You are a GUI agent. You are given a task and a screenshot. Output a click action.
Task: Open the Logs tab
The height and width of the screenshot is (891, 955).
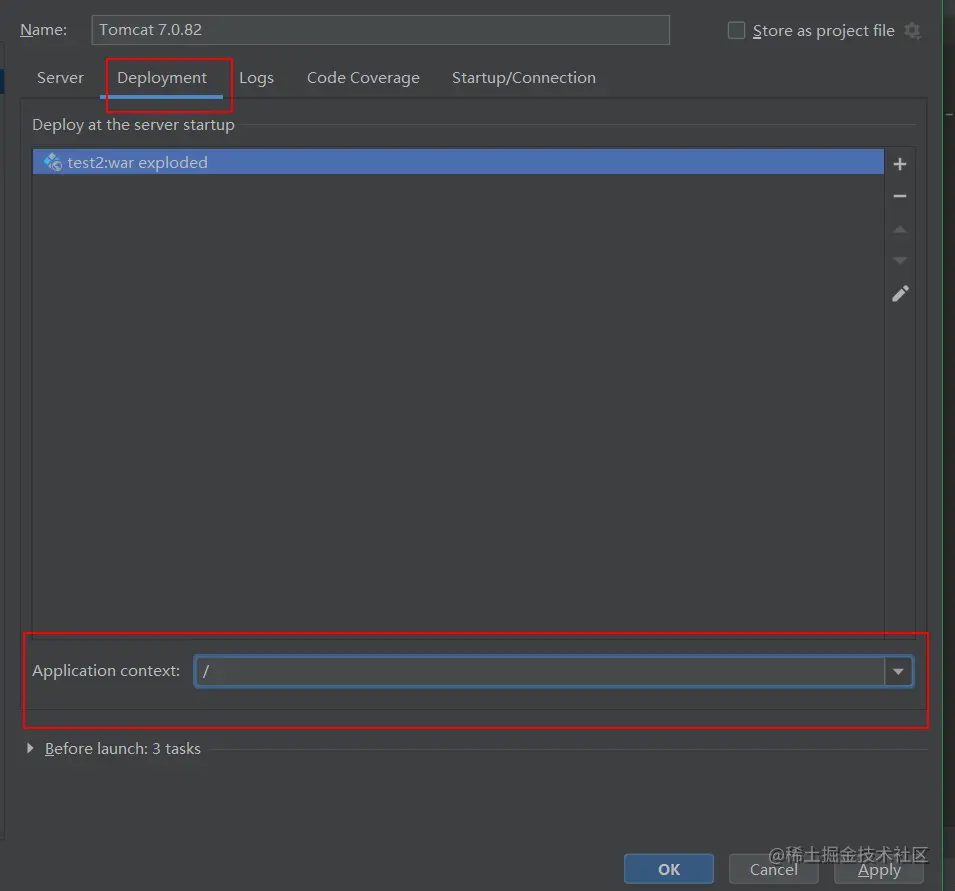click(256, 78)
